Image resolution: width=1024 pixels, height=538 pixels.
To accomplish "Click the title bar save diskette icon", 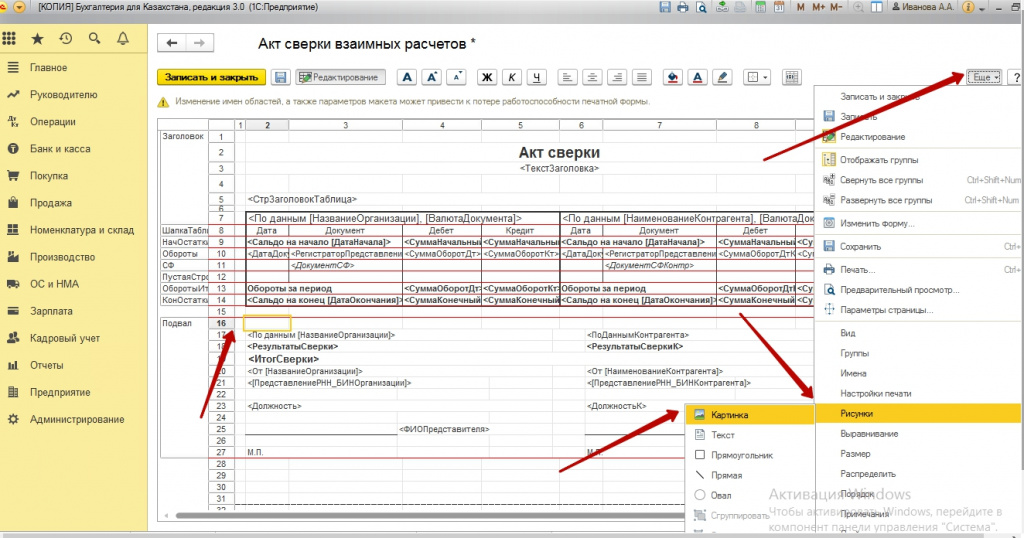I will 665,7.
